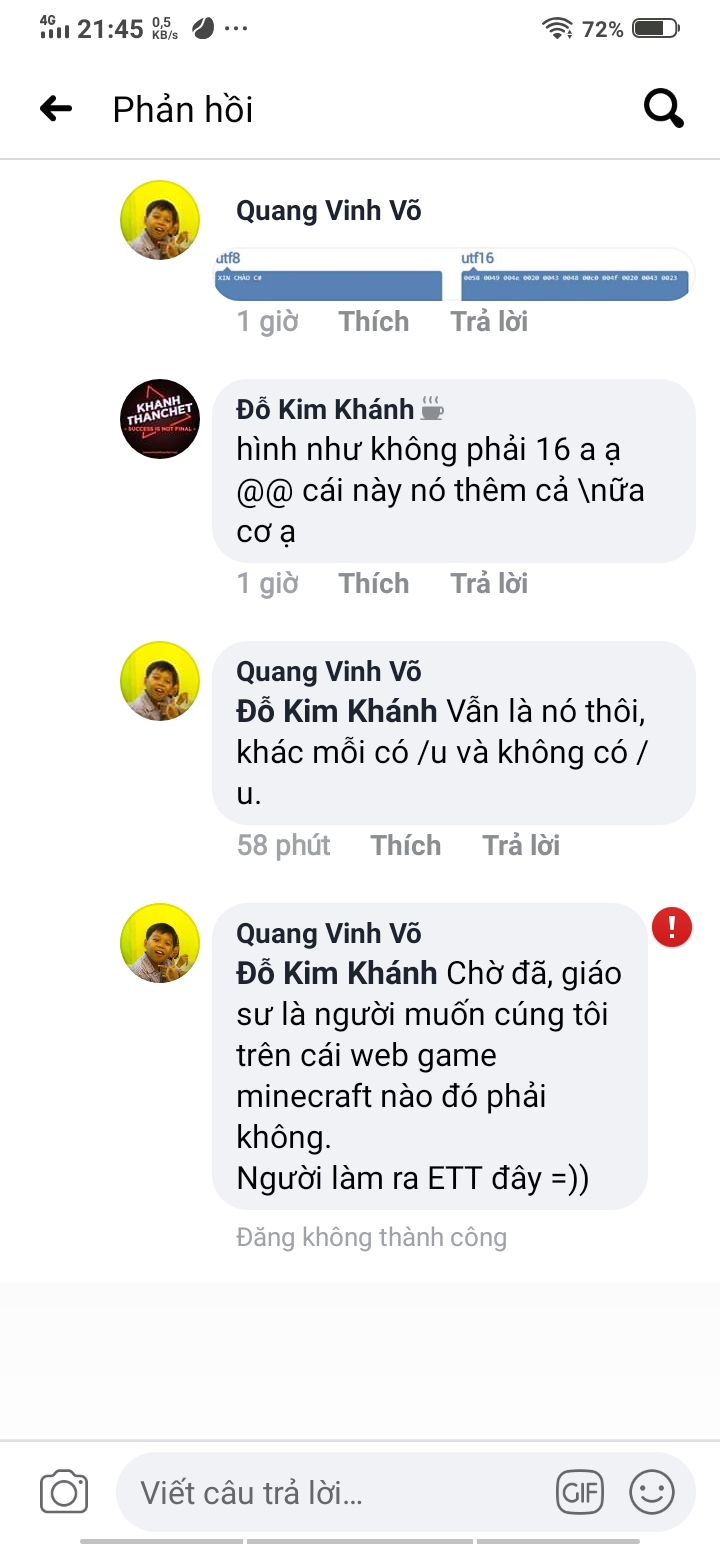The image size is (720, 1544).
Task: Open Đỗ Kim Khánh mention in failed comment
Action: 337,972
